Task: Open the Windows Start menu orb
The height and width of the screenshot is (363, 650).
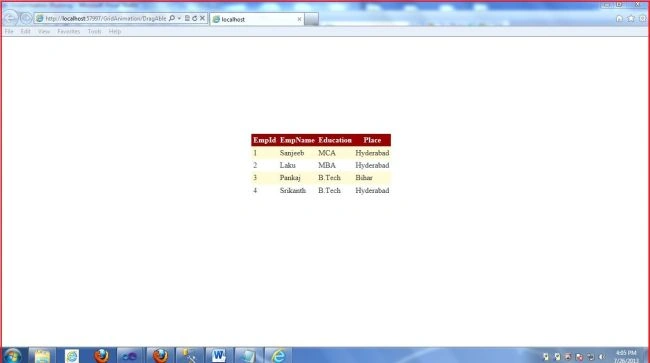Action: (x=12, y=356)
